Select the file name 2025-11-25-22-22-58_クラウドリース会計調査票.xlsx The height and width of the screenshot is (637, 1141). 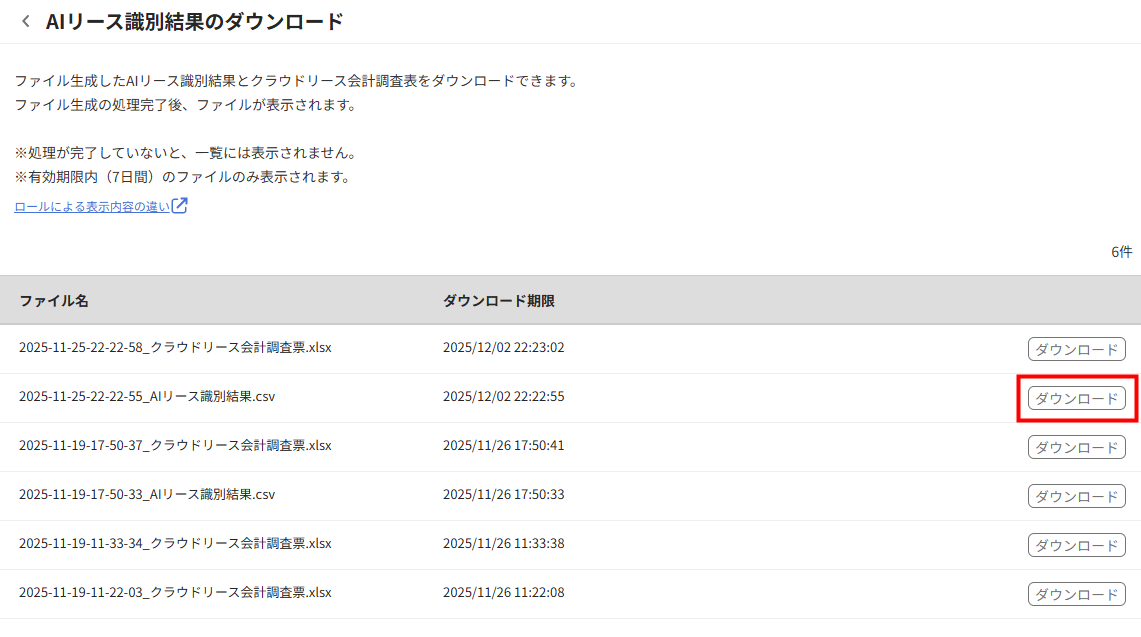(x=175, y=348)
